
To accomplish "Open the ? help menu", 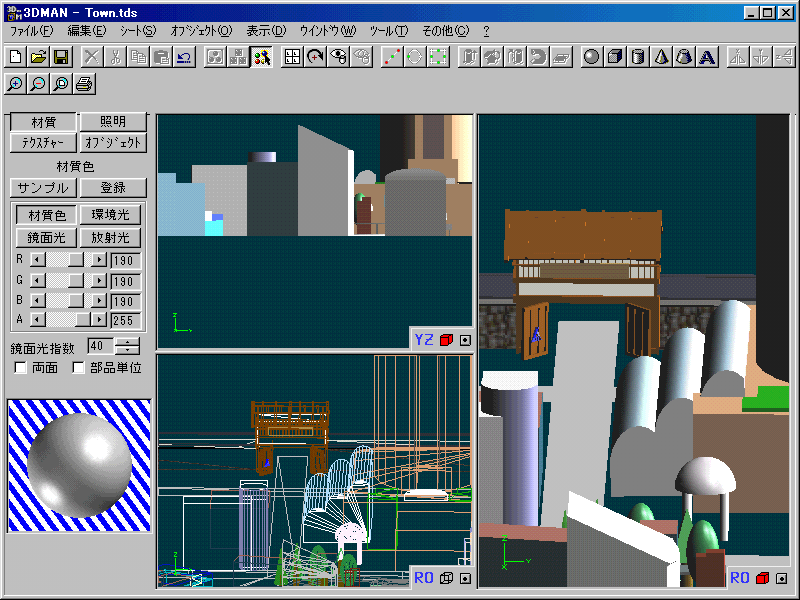I will click(x=486, y=31).
